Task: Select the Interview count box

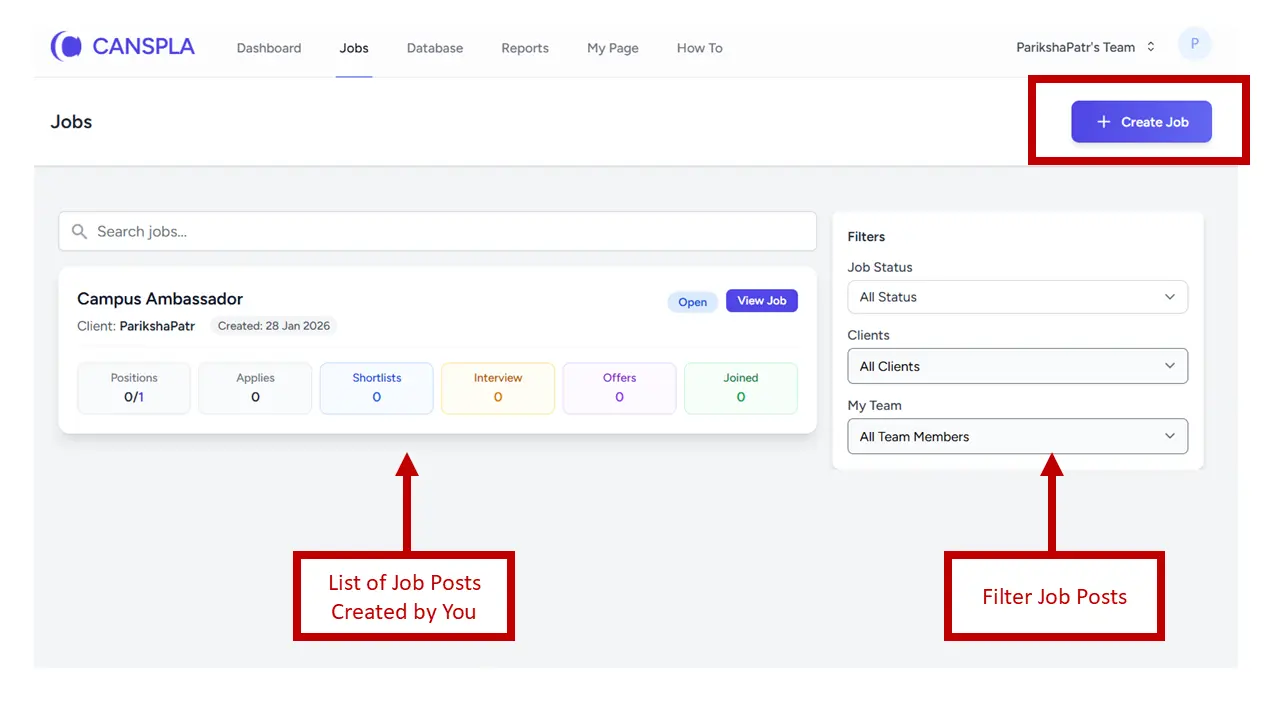Action: tap(498, 388)
